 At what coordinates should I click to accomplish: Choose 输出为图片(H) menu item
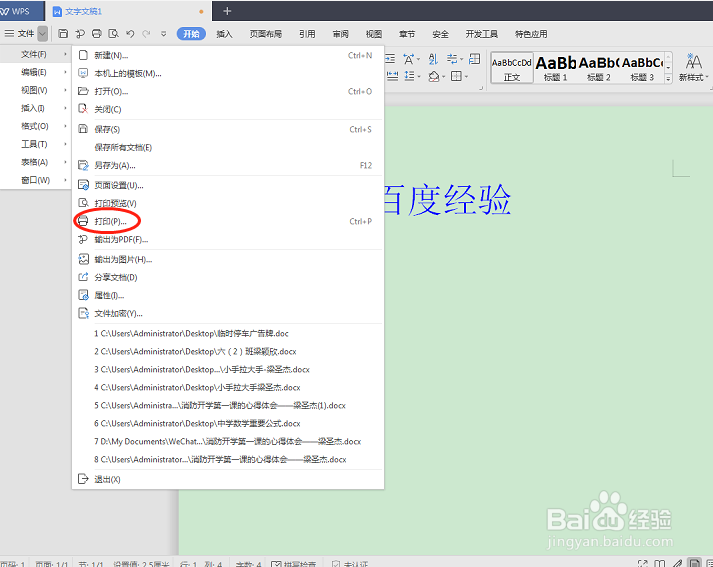coord(227,260)
